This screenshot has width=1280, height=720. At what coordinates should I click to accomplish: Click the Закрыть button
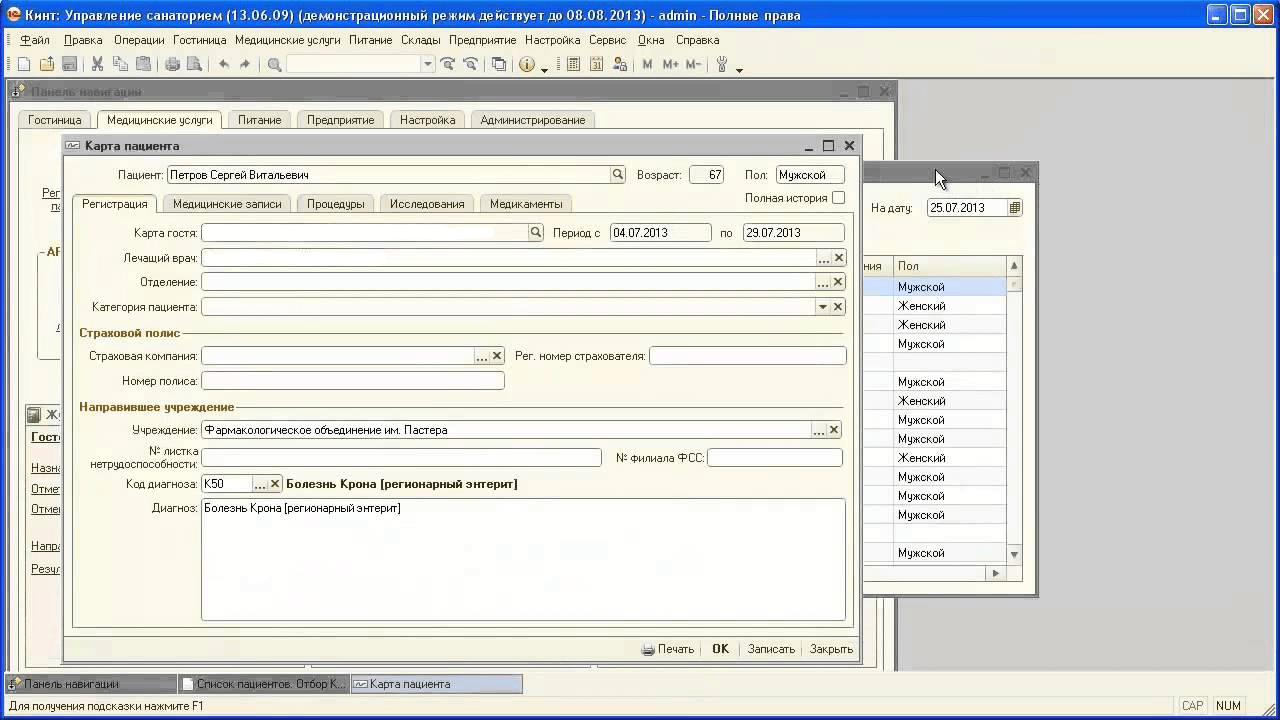coord(831,649)
